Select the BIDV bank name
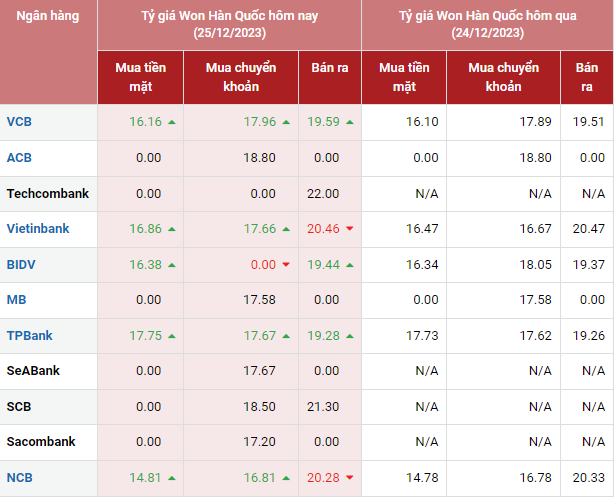Screen dimensions: 614x499 pos(21,264)
